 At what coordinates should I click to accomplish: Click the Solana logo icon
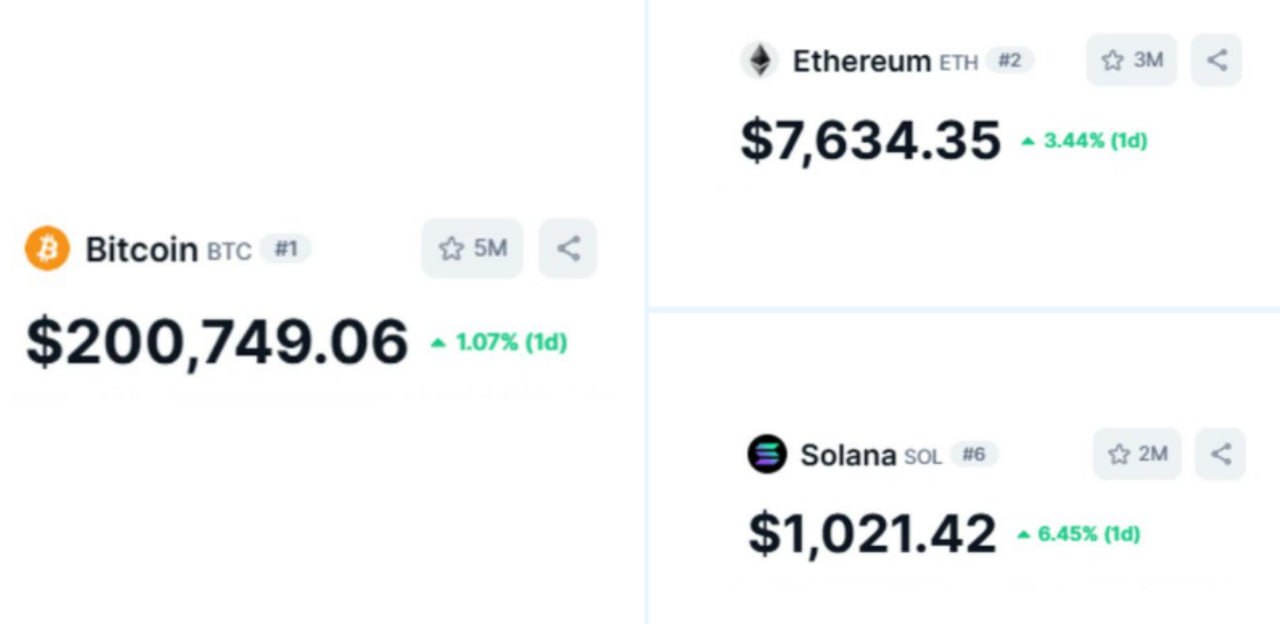767,454
